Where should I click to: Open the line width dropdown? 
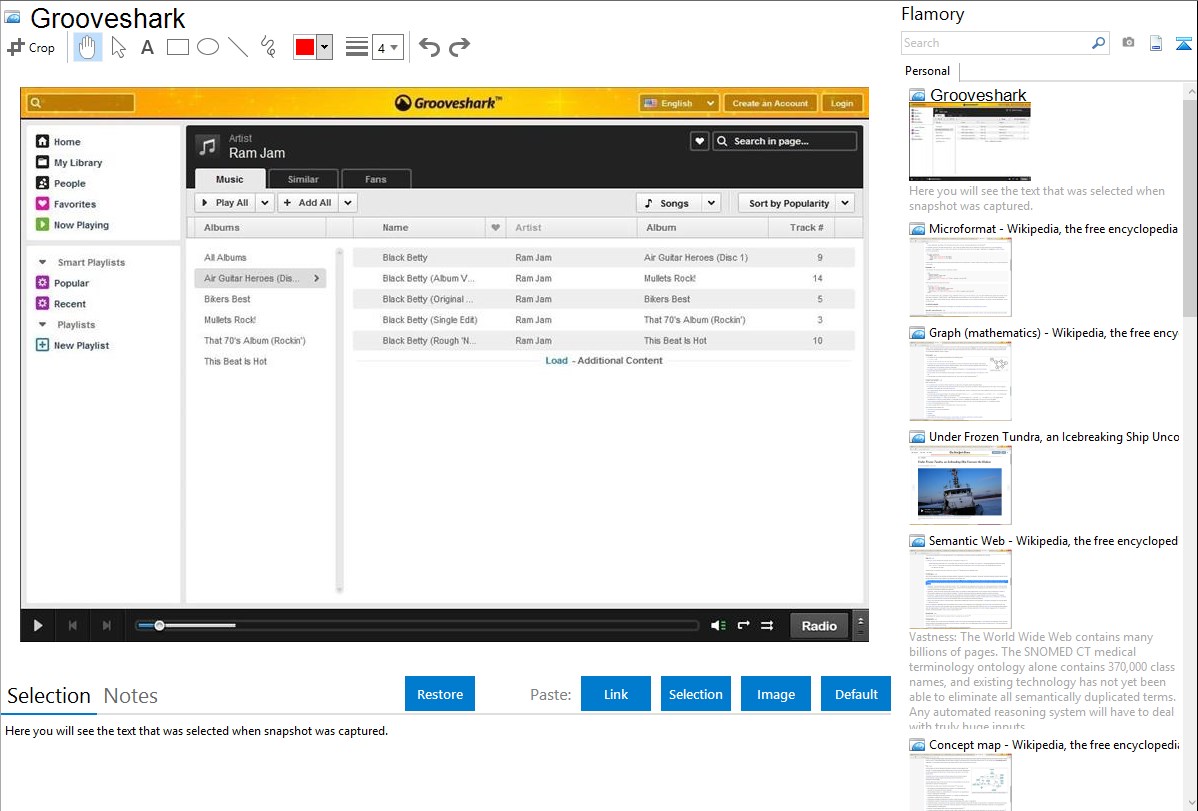tap(387, 47)
